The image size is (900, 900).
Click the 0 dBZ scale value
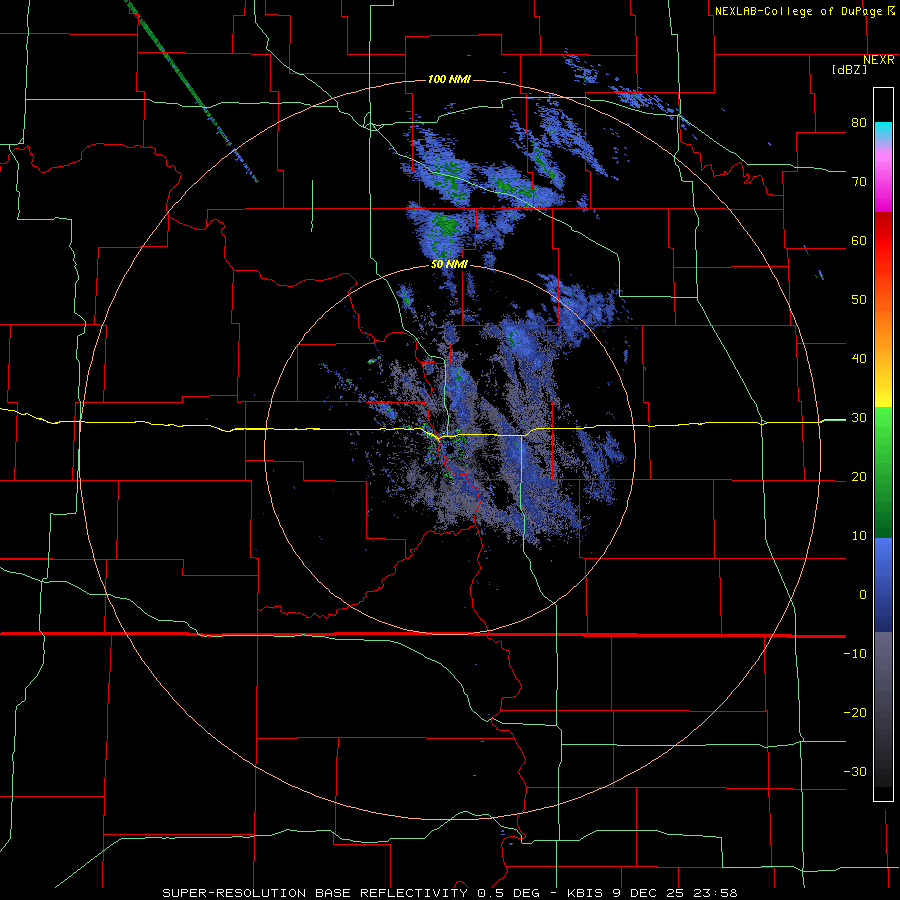pos(863,595)
